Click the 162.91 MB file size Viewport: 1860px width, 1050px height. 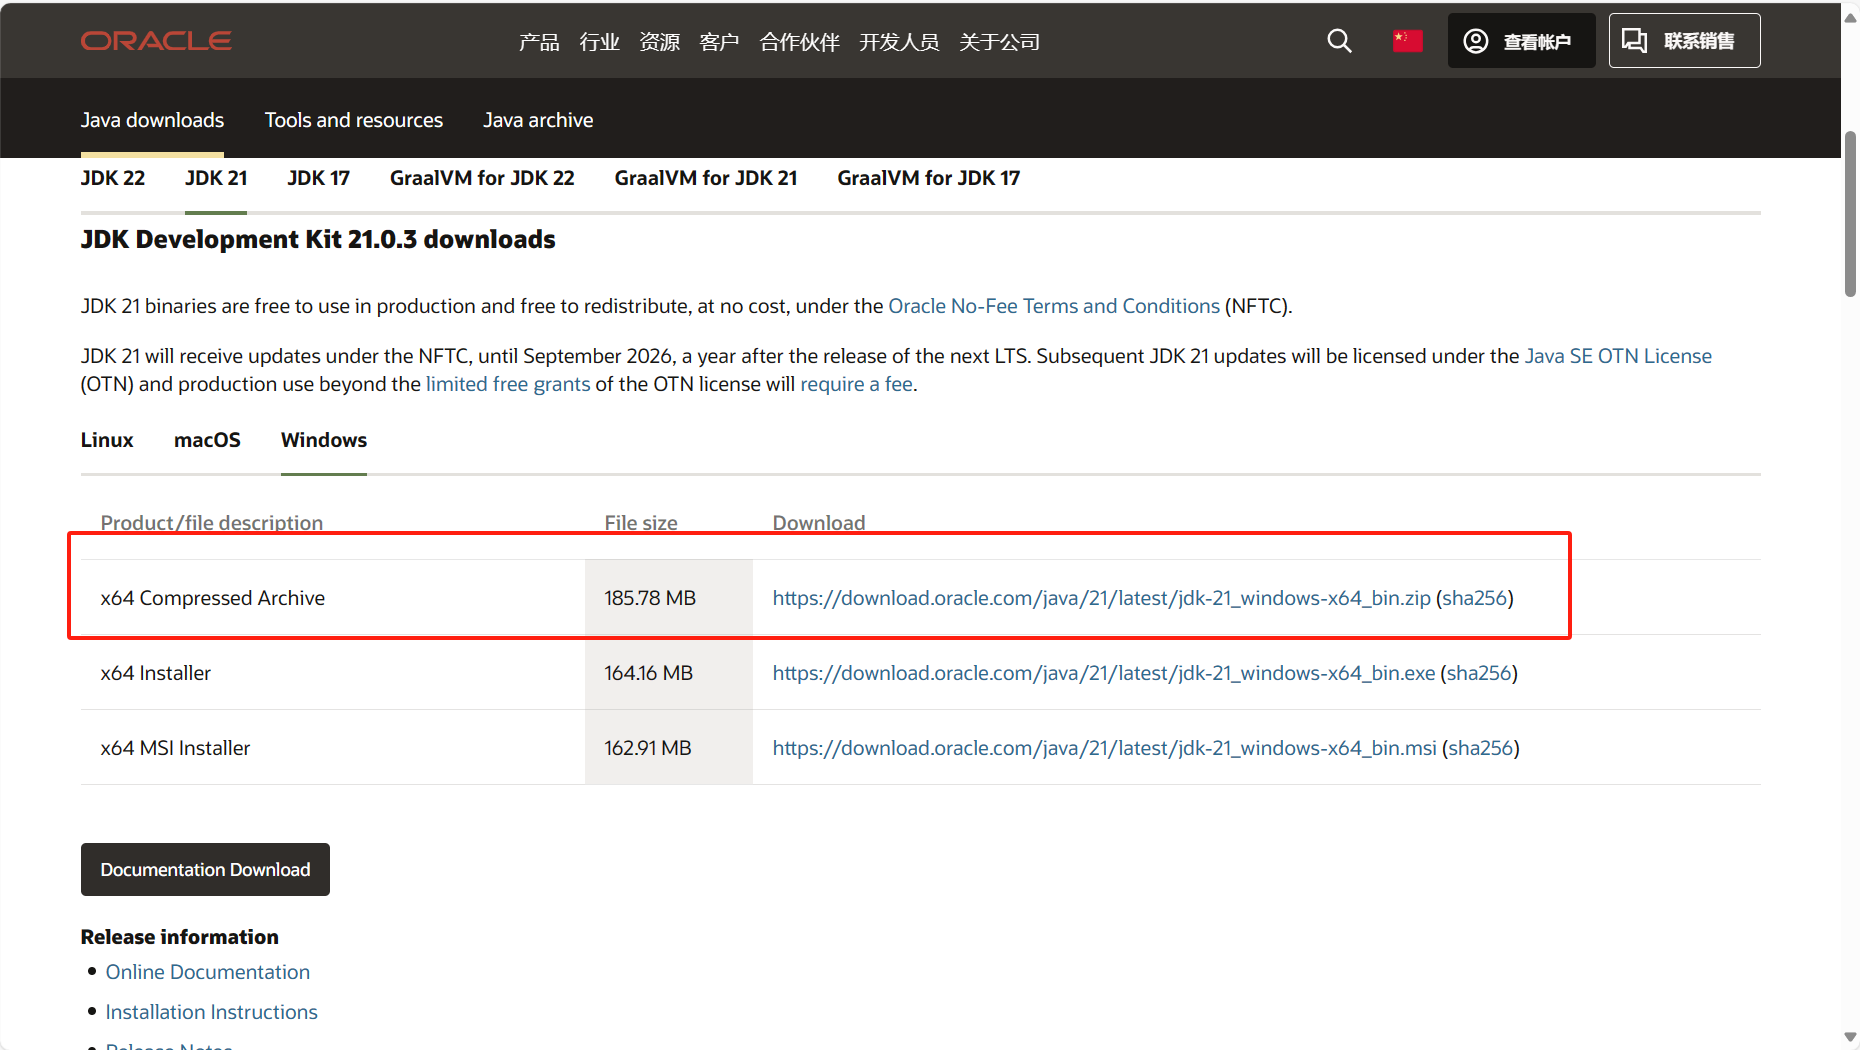648,748
